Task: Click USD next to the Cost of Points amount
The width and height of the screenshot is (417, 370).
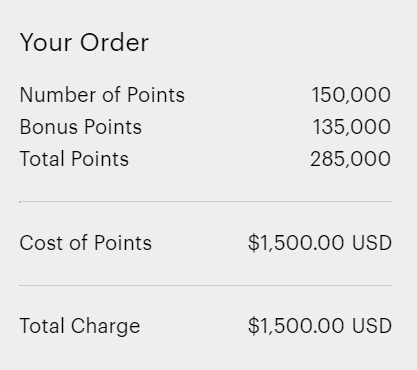Action: [372, 243]
